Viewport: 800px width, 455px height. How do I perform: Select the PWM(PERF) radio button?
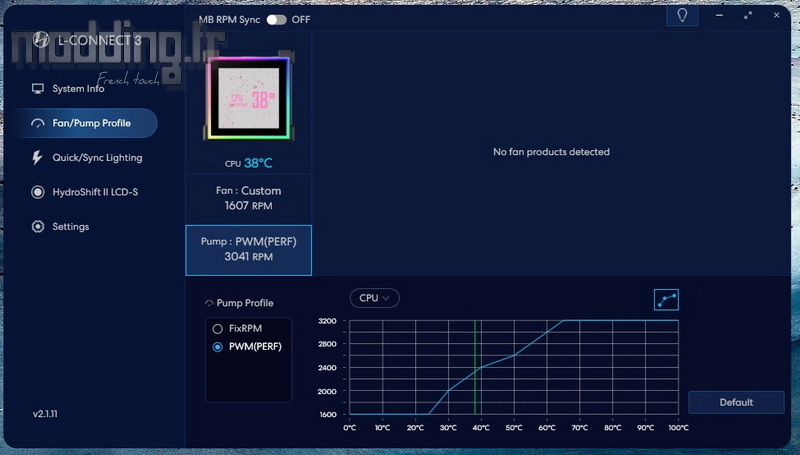(x=217, y=347)
